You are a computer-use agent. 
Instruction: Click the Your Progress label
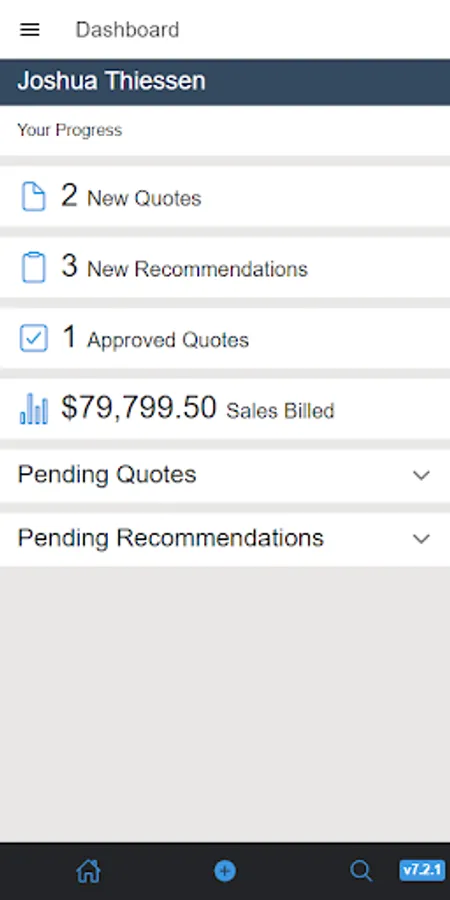(x=69, y=130)
